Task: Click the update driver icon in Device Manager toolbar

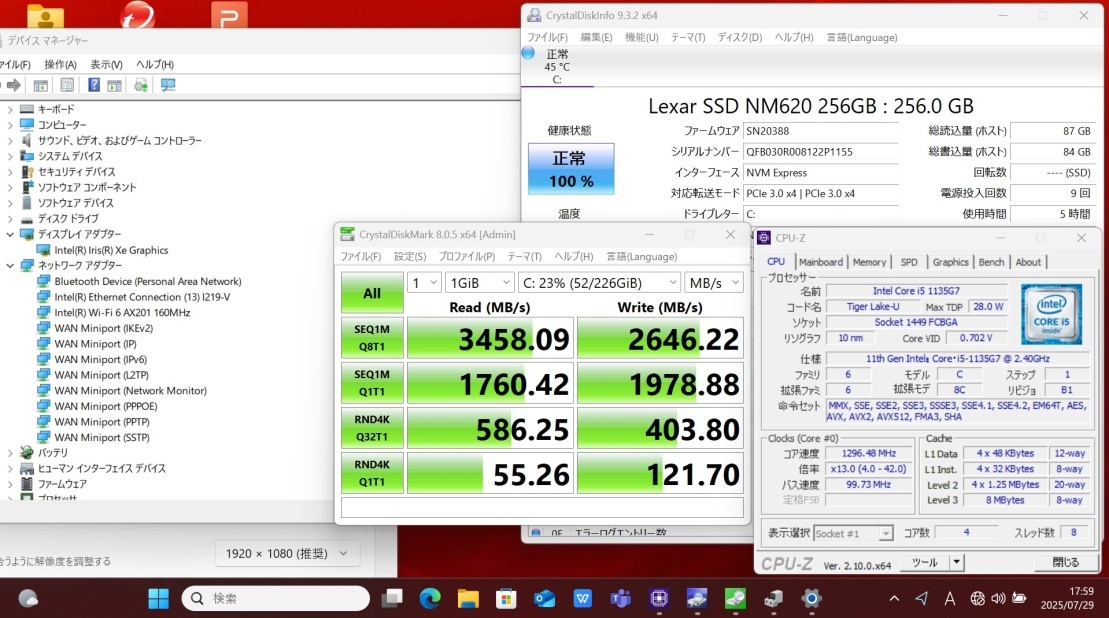Action: 141,86
